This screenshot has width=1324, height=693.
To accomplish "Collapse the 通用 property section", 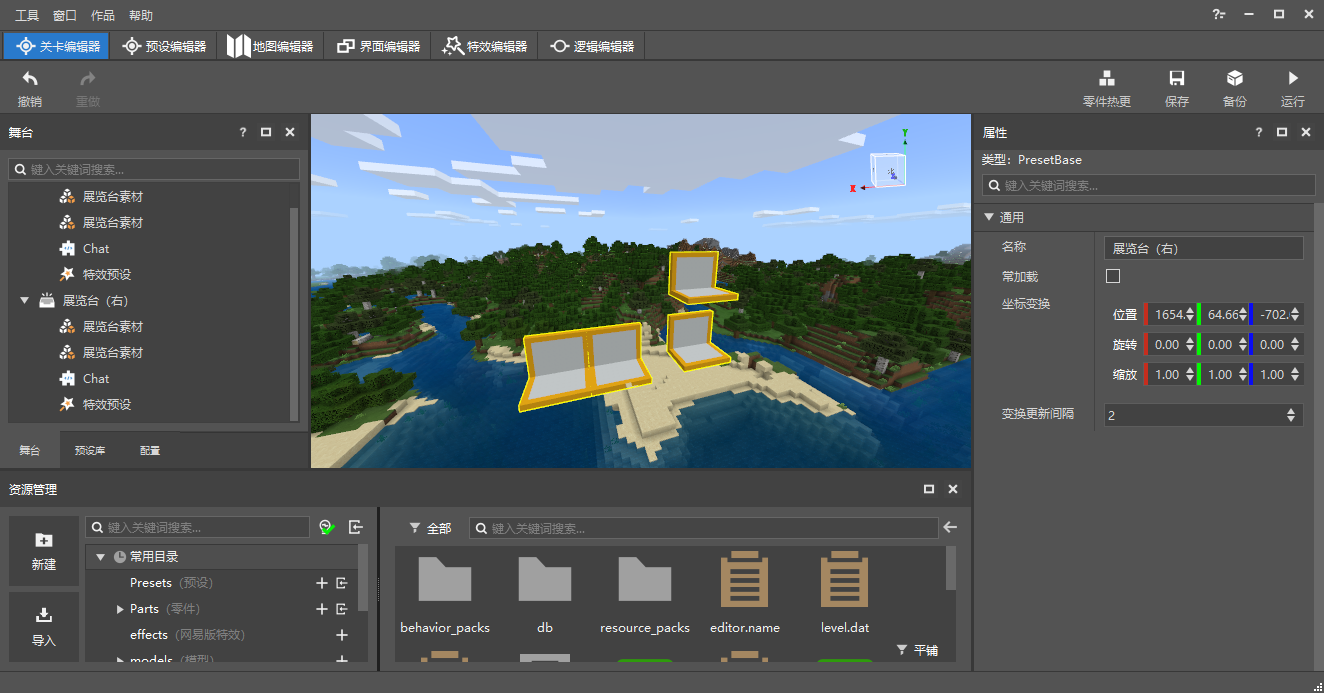I will pyautogui.click(x=989, y=217).
